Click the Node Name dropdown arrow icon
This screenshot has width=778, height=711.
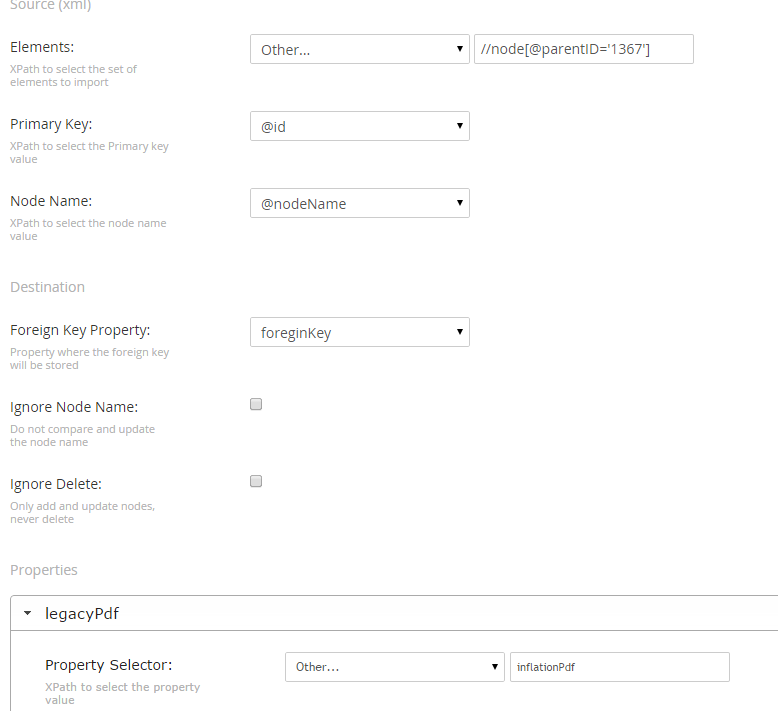point(459,202)
